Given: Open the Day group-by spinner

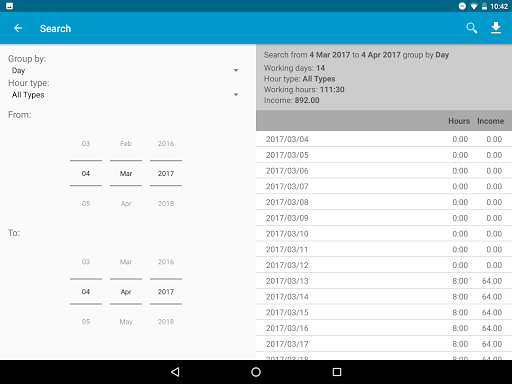Looking at the screenshot, I should click(x=124, y=71).
